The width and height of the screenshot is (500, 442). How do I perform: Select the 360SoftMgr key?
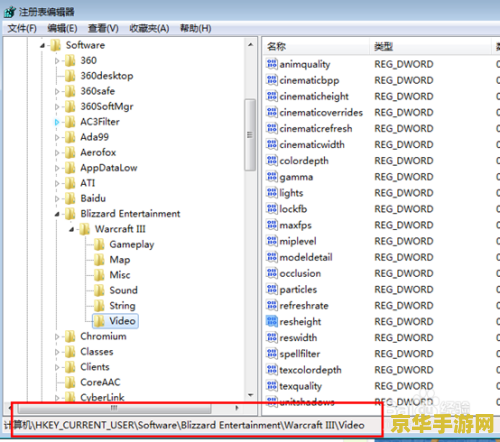tap(107, 107)
